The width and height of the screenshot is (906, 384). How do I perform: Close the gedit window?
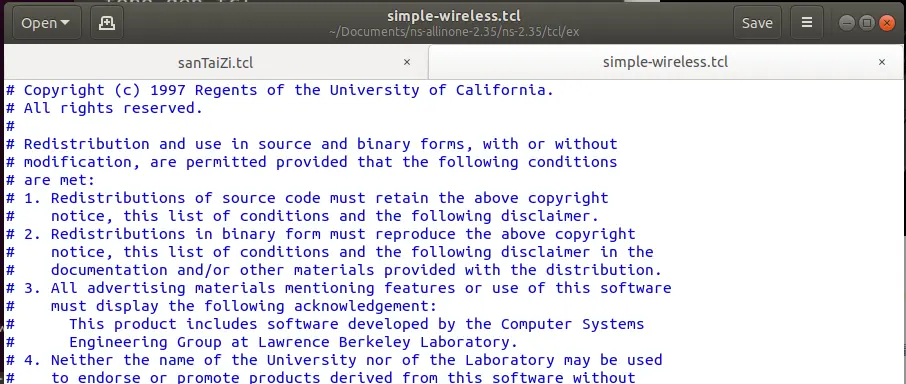point(886,23)
